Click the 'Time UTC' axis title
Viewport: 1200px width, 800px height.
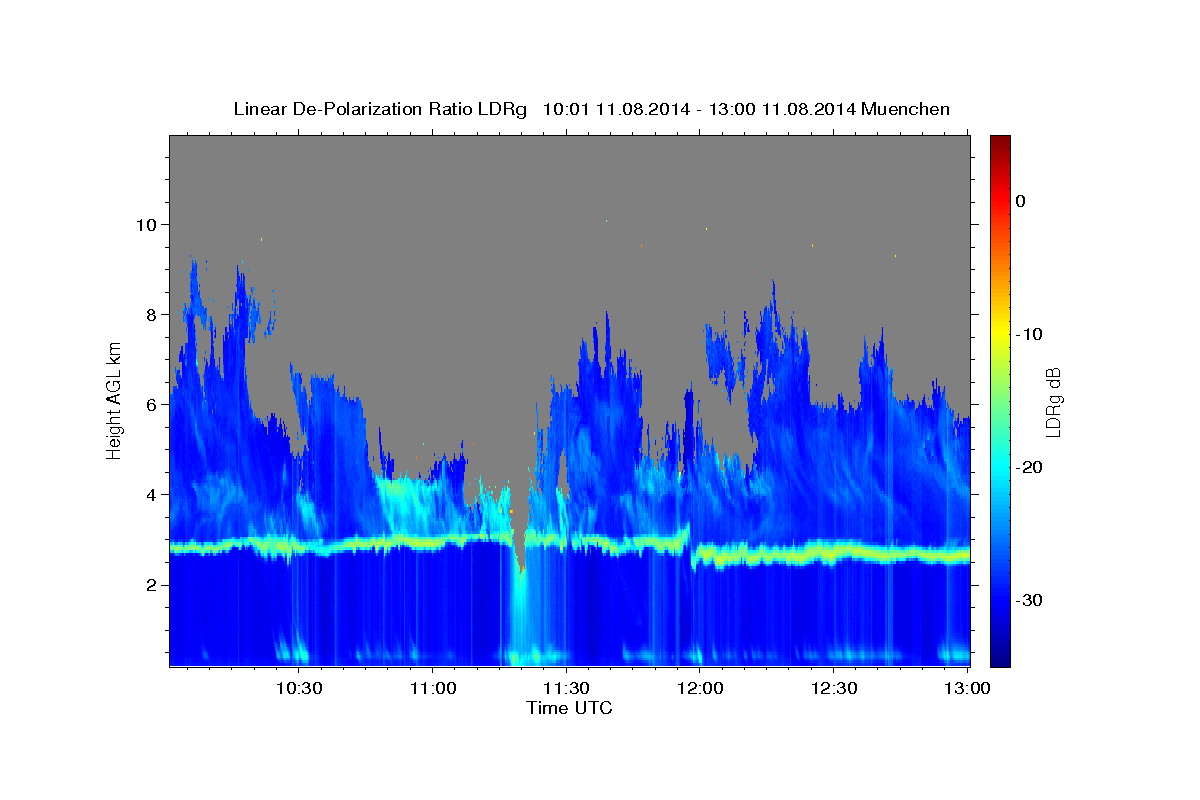point(569,708)
